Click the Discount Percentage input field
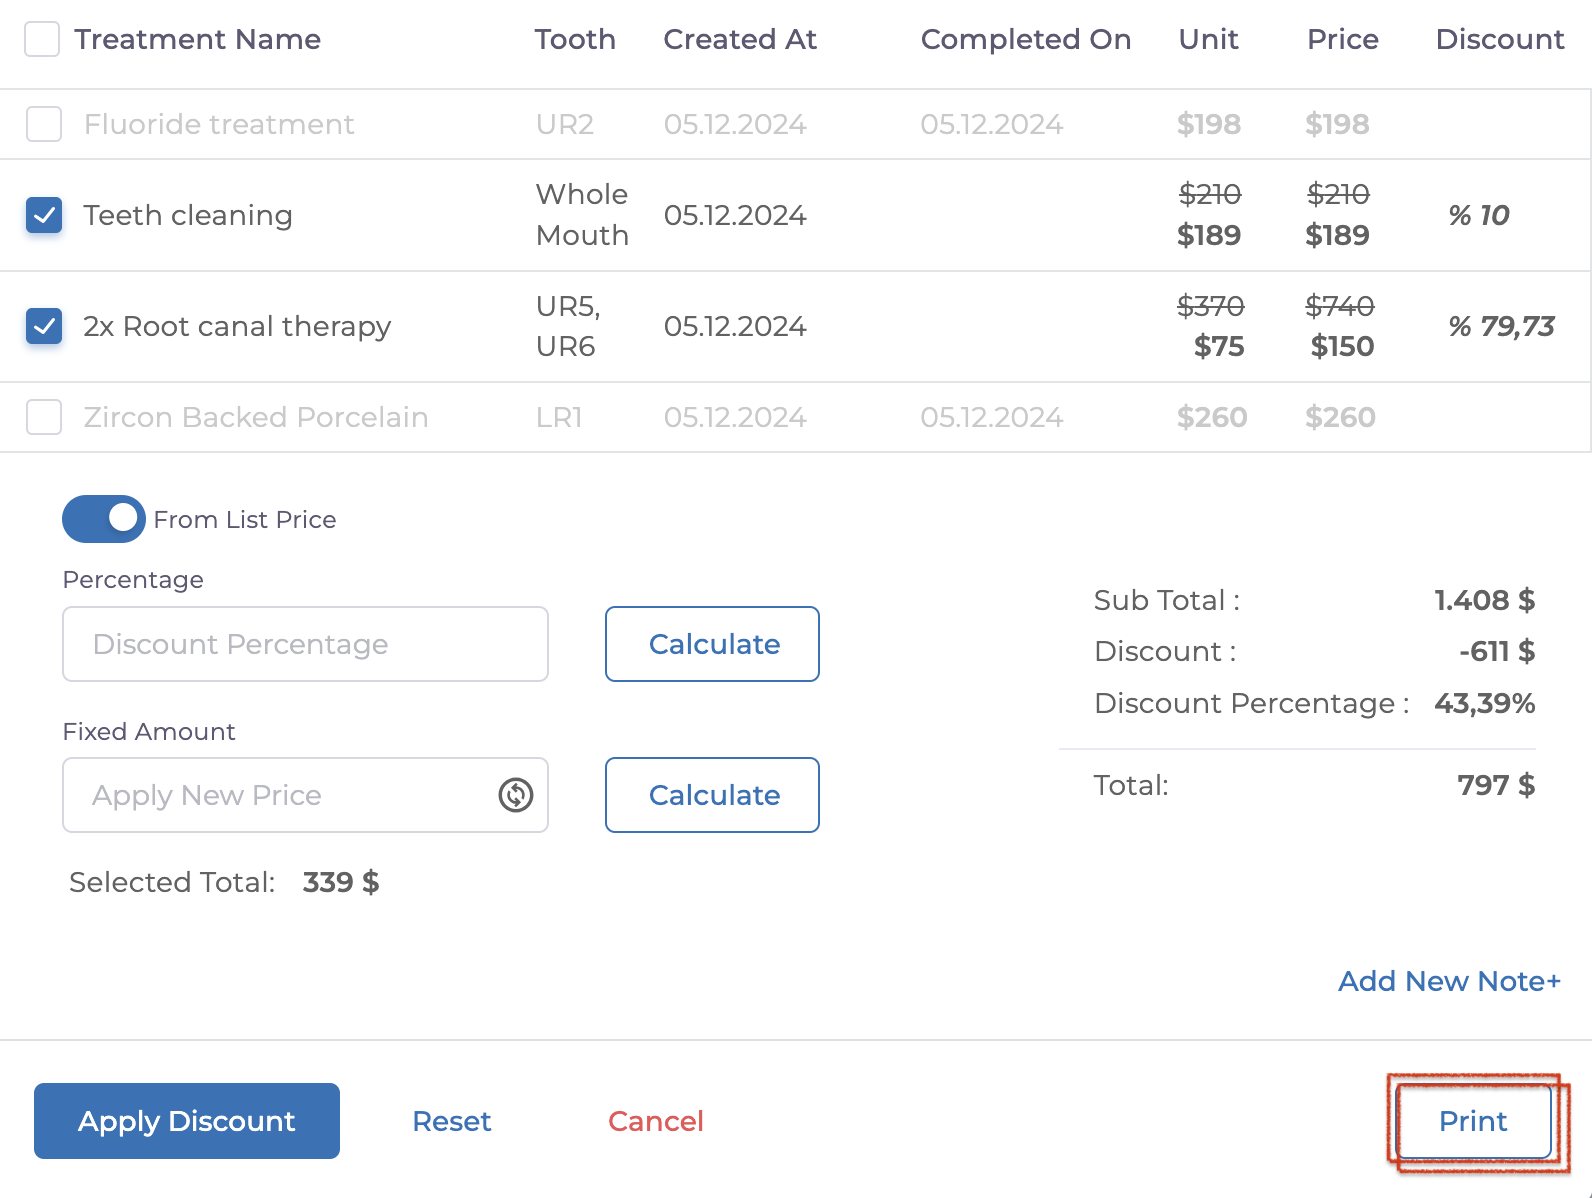The image size is (1592, 1198). (x=305, y=644)
